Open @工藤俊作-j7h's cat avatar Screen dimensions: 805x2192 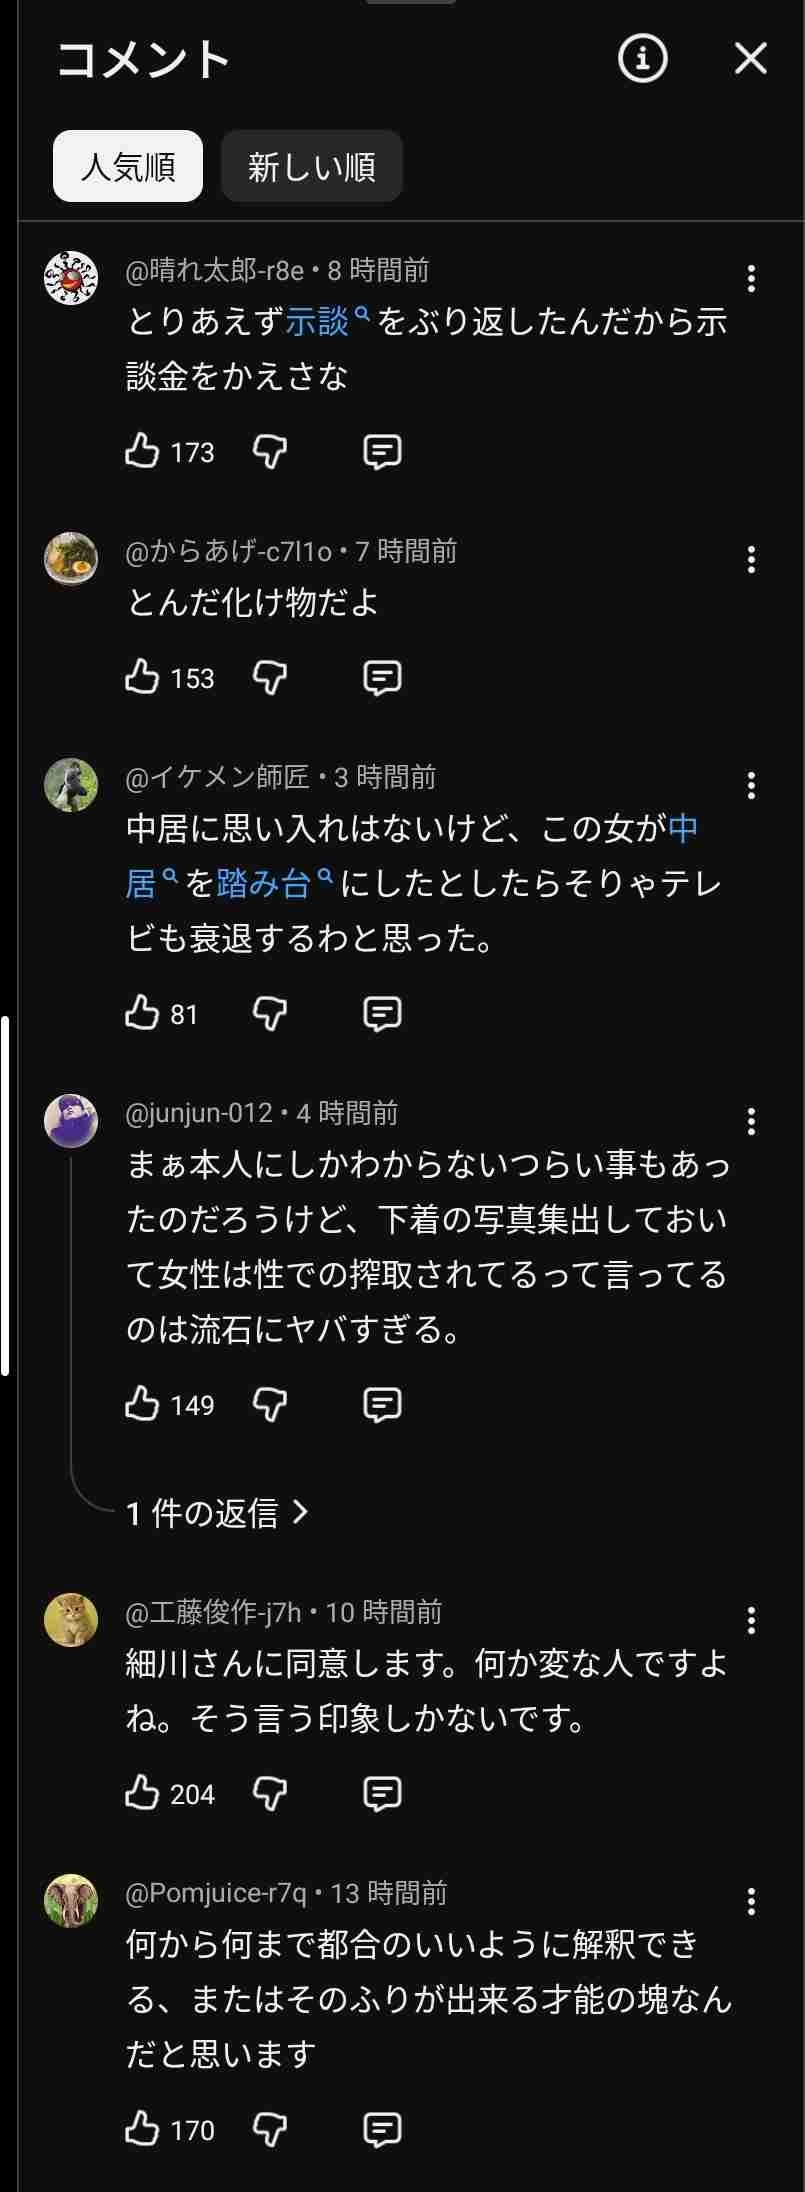[x=71, y=1619]
